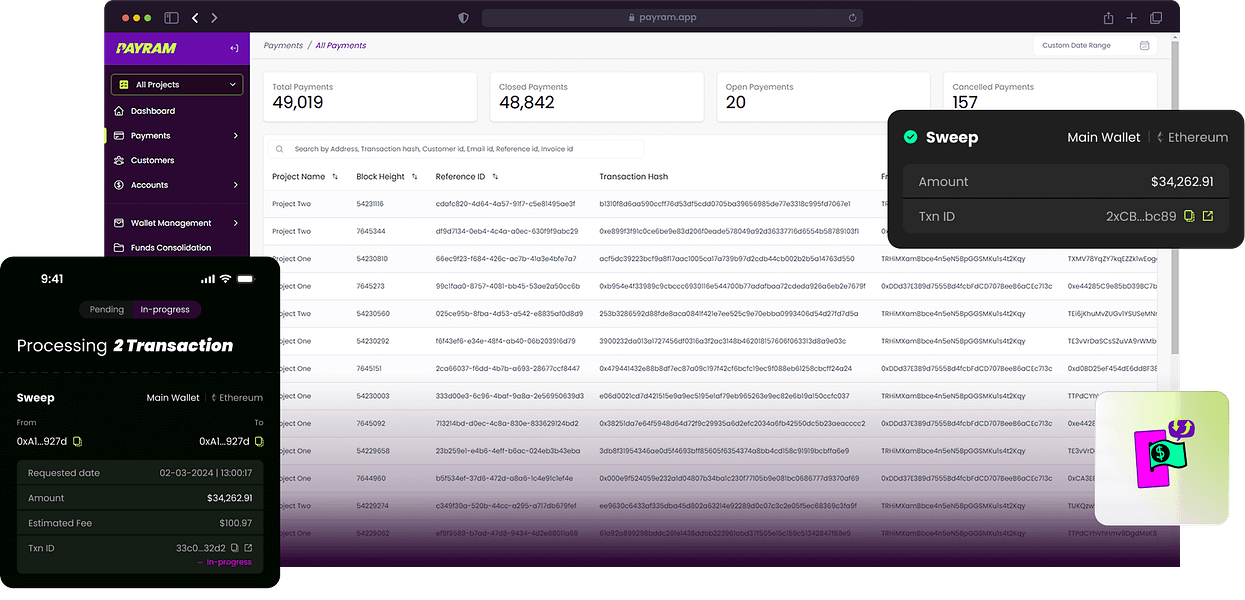Sort table by Project Name arrows
This screenshot has height=600, width=1245.
pyautogui.click(x=335, y=177)
